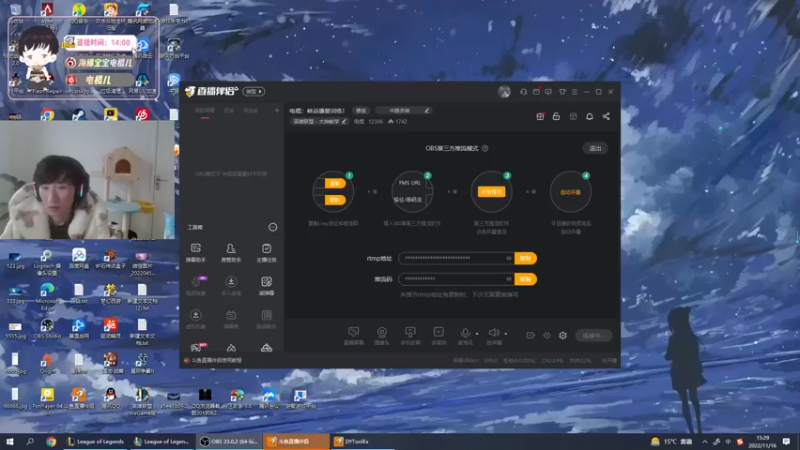The width and height of the screenshot is (800, 450).
Task: Open the 弹幕助手 tool in toolbox
Action: coord(195,253)
